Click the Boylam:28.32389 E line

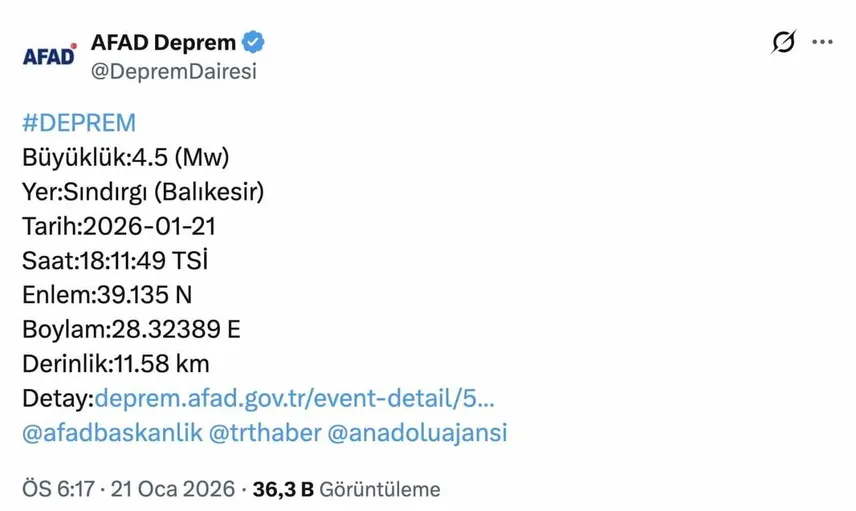131,329
